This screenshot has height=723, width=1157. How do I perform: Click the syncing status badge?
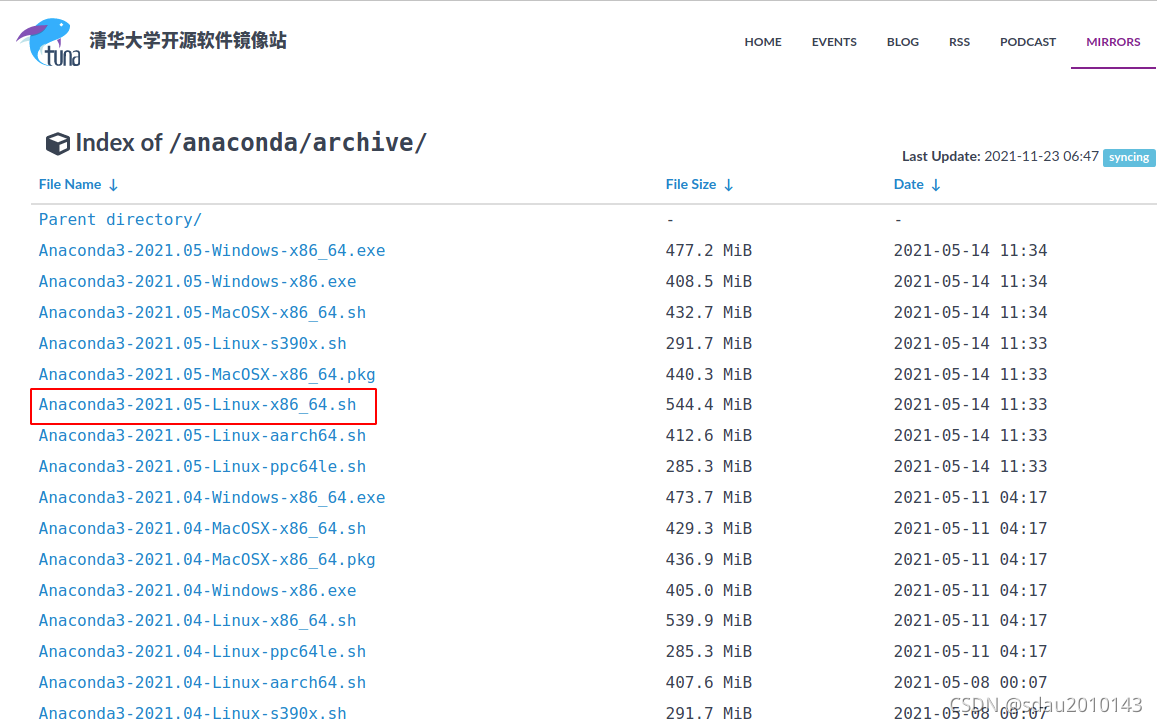point(1128,157)
